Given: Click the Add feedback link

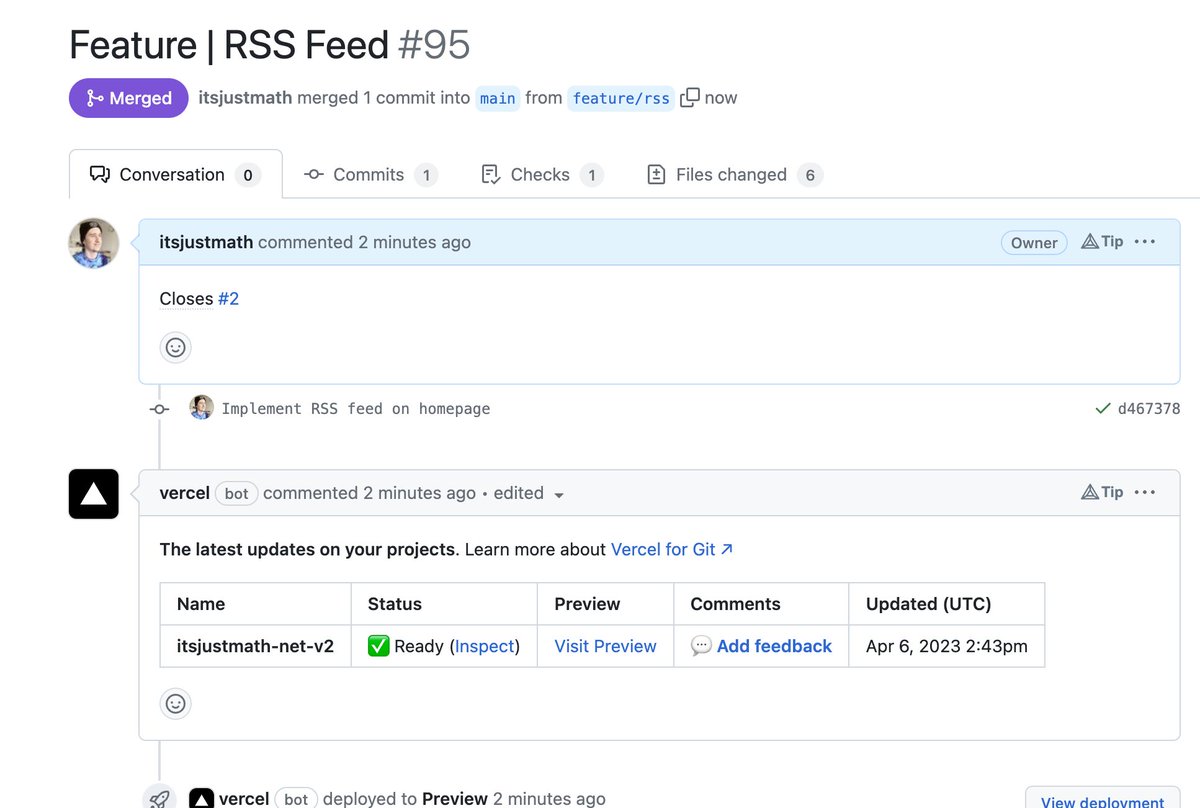Looking at the screenshot, I should (x=774, y=646).
